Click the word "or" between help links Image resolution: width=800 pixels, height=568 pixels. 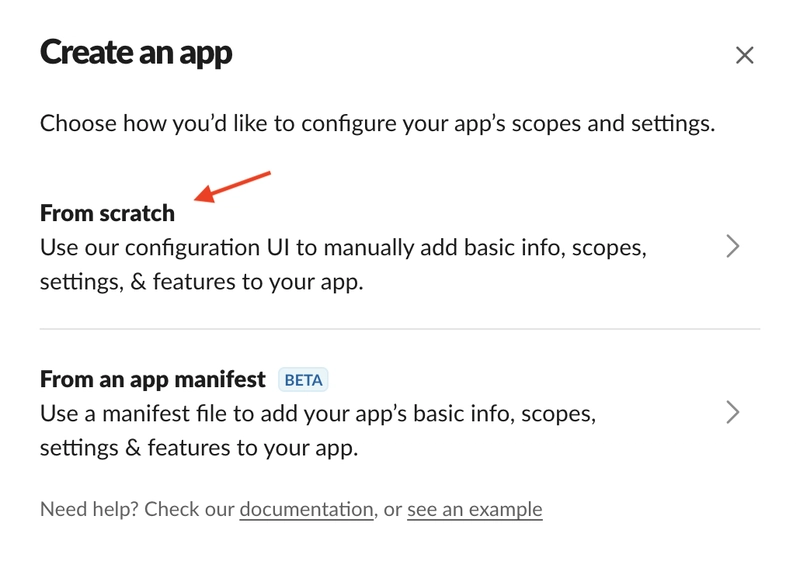[x=392, y=509]
